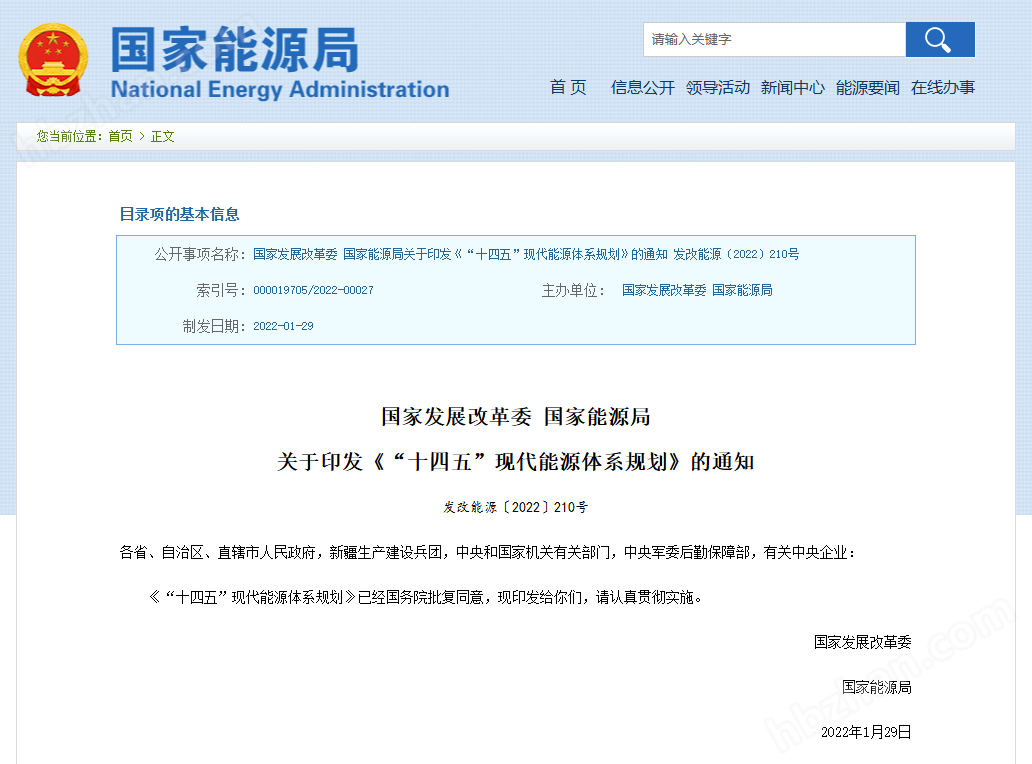The width and height of the screenshot is (1032, 764).
Task: Open the 首页 navigation menu item
Action: tap(567, 88)
